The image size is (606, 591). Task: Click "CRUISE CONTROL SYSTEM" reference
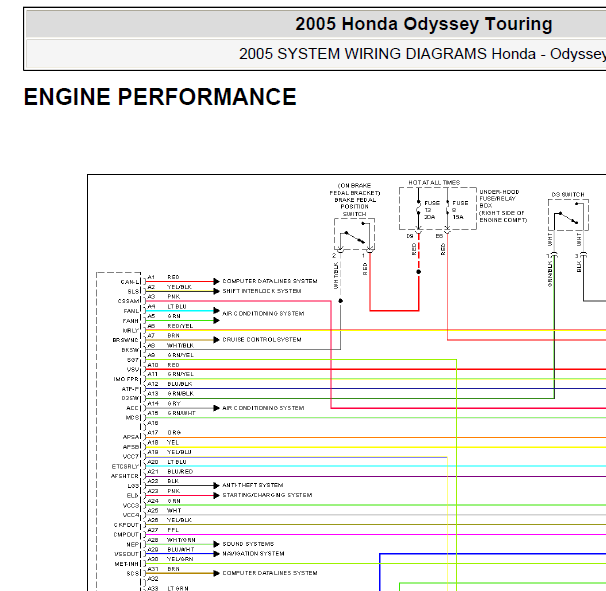(262, 340)
